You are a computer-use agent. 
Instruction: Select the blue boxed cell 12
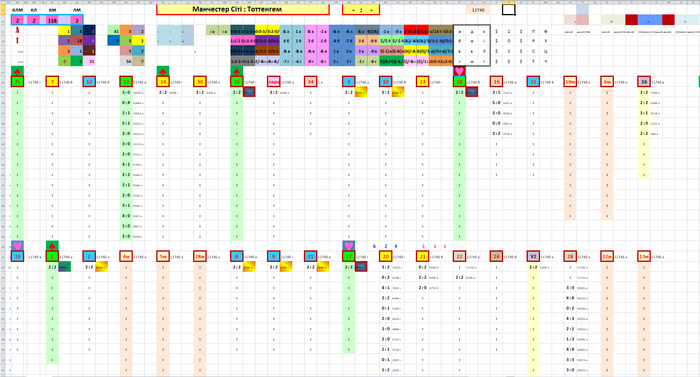coord(89,82)
